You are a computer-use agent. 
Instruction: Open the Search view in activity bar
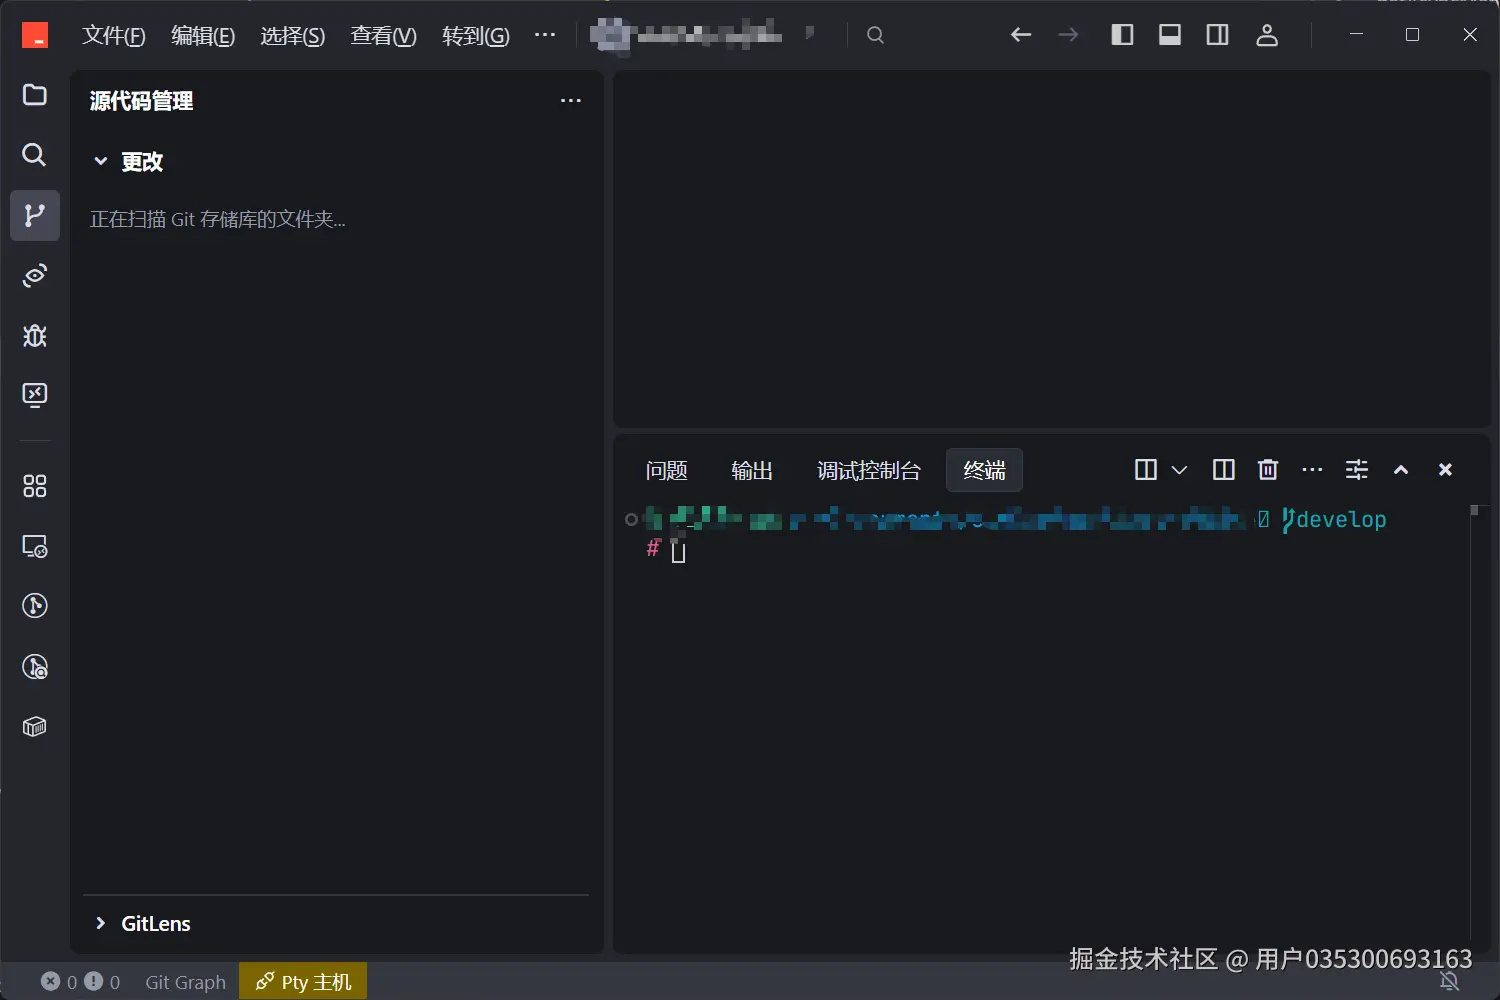point(35,155)
